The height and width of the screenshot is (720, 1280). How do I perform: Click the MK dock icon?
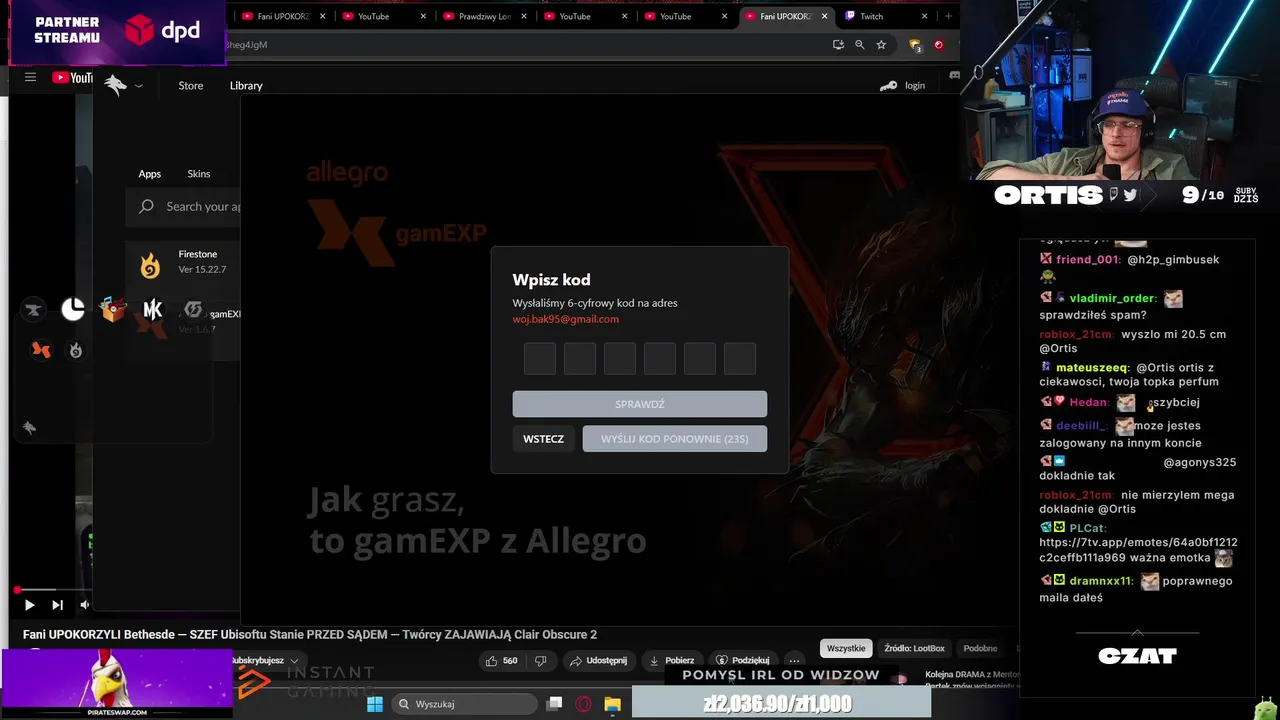coord(153,310)
